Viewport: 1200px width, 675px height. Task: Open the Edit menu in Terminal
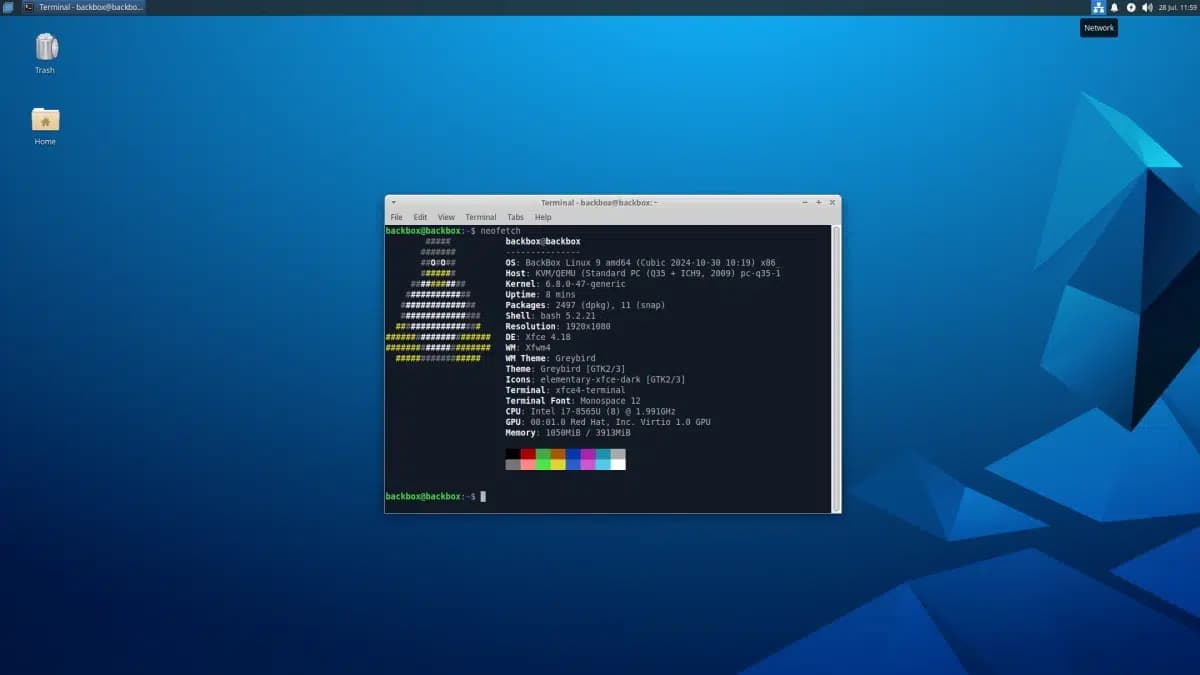(420, 217)
